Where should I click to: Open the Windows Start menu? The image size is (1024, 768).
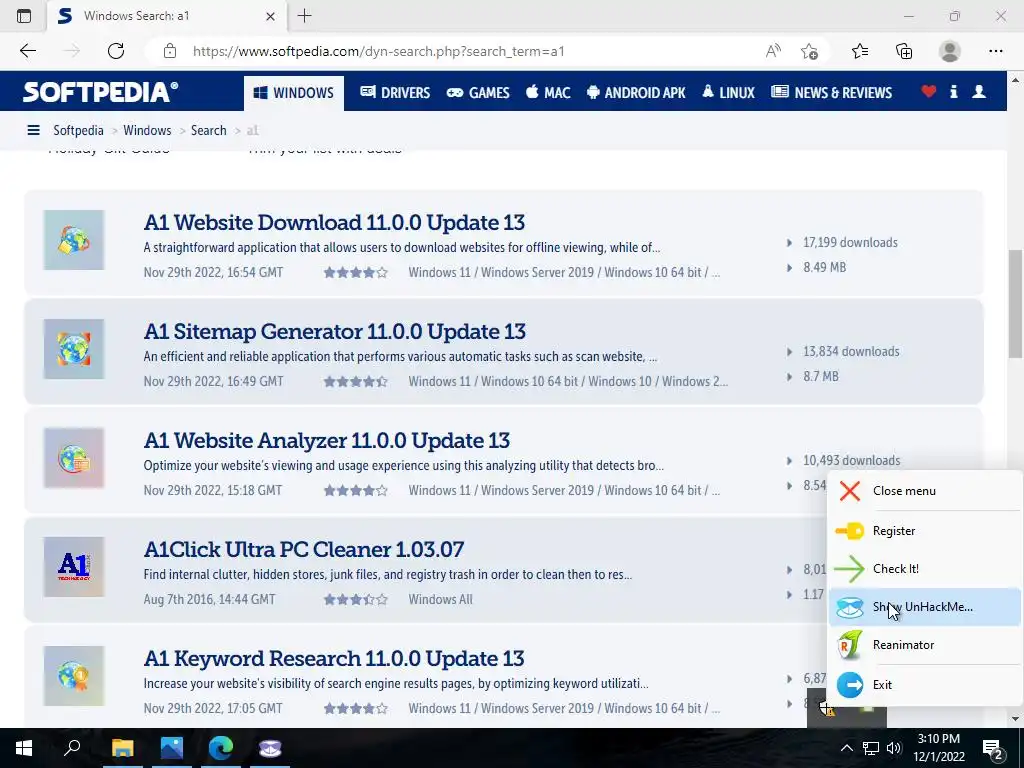point(24,748)
